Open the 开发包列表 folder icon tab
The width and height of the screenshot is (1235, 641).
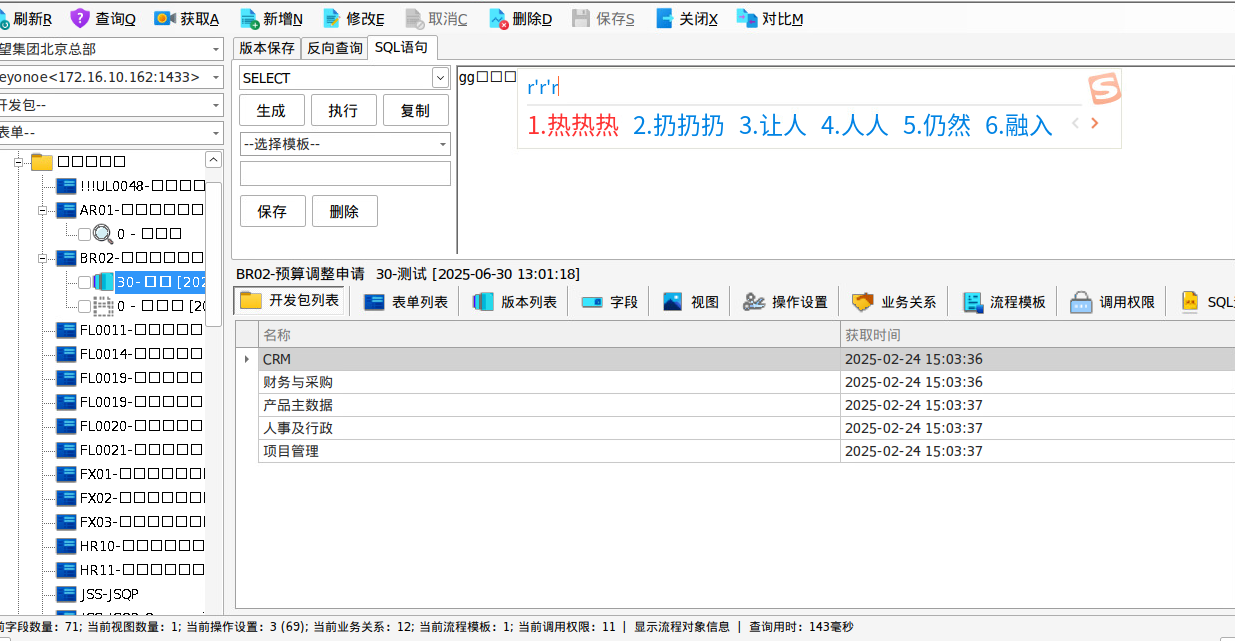coord(250,300)
